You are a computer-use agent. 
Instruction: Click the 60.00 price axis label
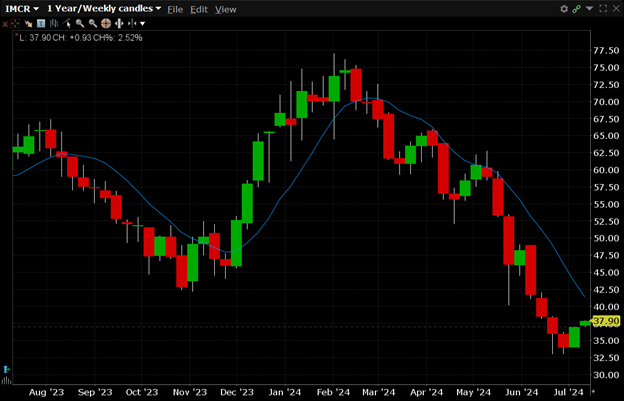(x=606, y=170)
